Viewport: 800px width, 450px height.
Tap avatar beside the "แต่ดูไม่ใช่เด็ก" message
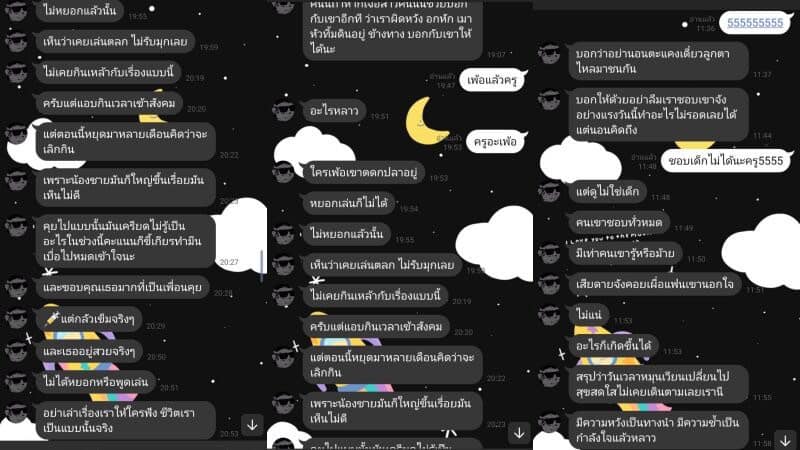tap(550, 191)
